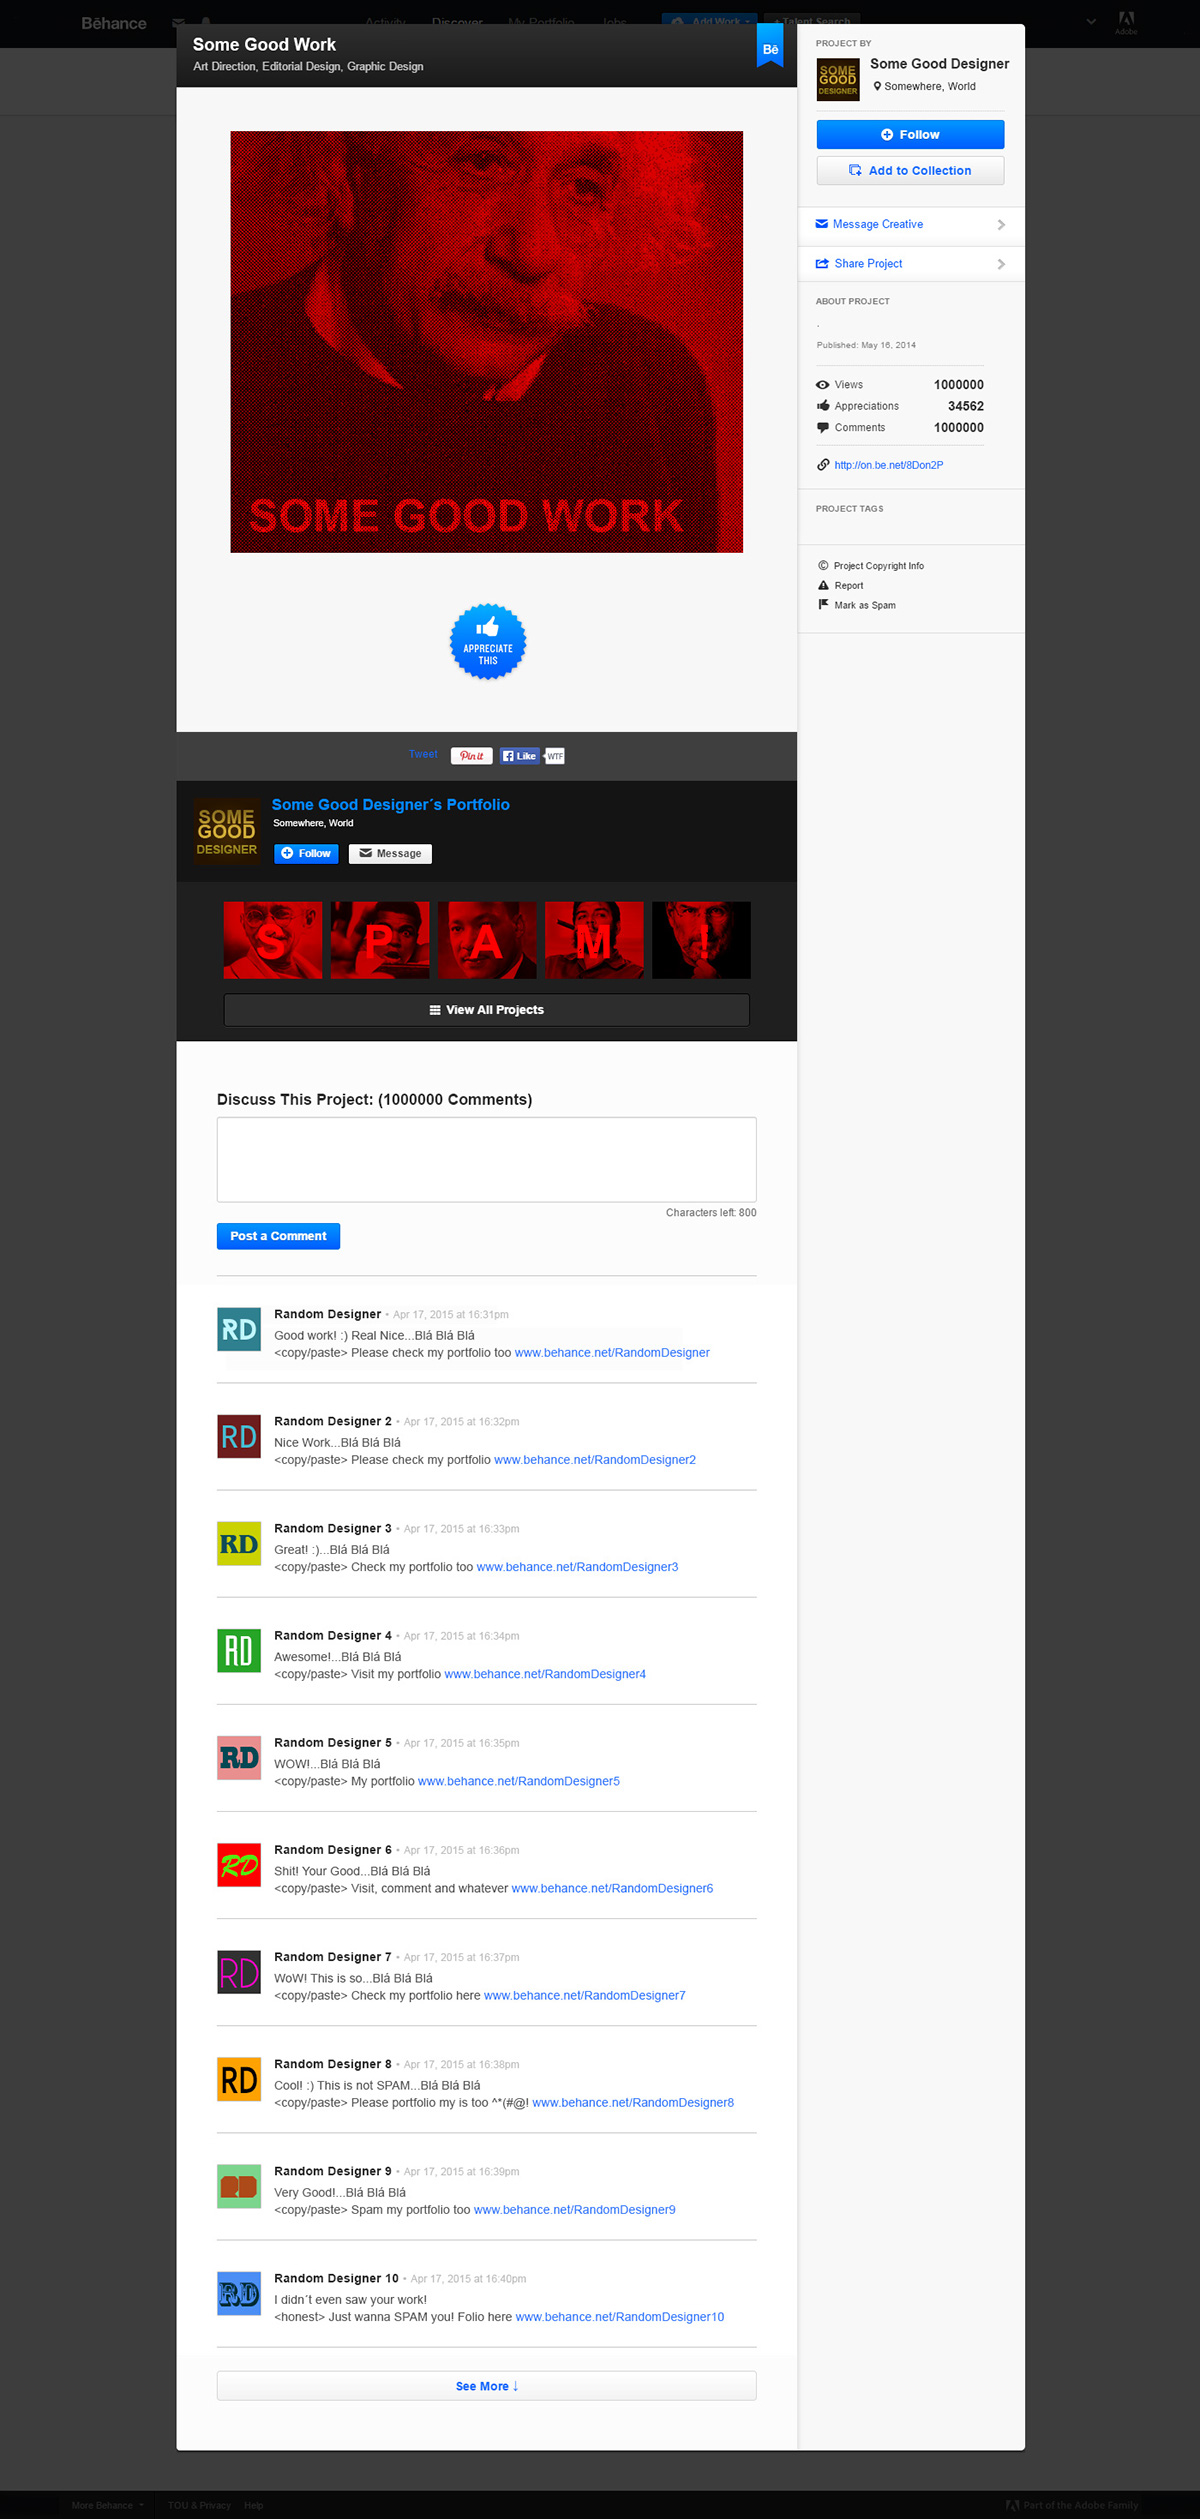
Task: Open the project thumbnail labeled P
Action: tap(380, 940)
